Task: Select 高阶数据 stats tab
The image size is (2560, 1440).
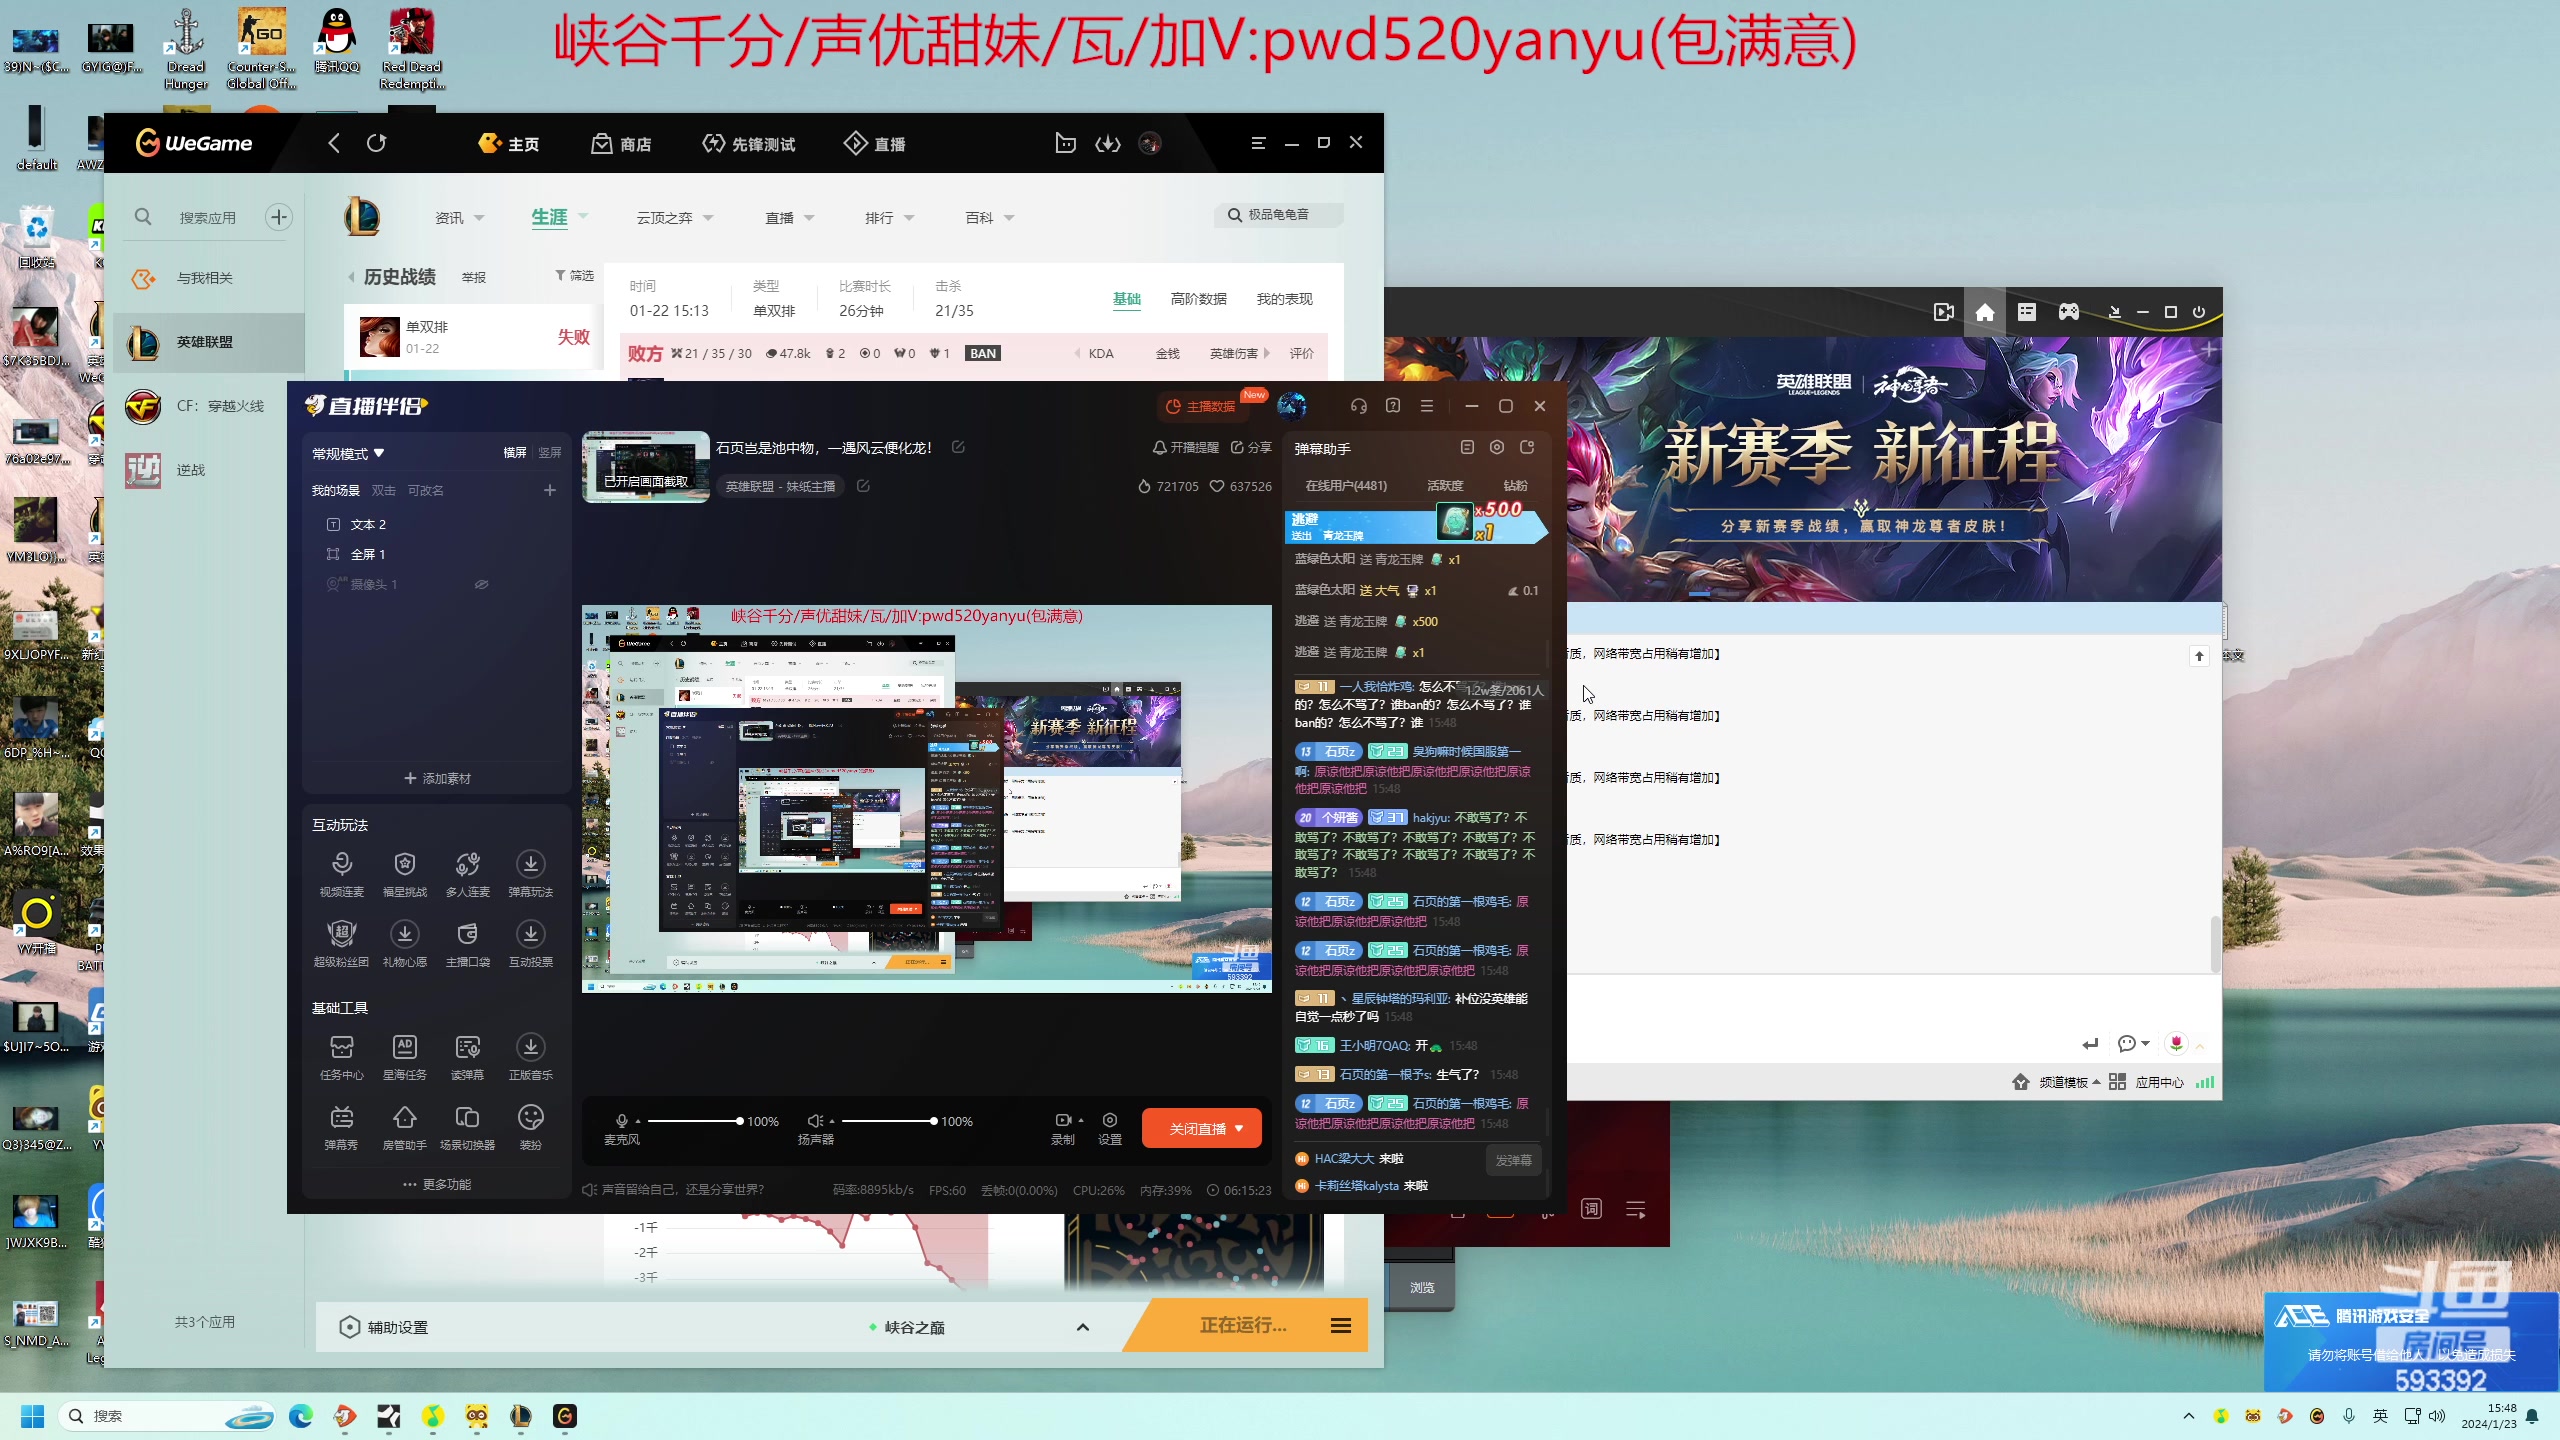Action: click(1198, 299)
